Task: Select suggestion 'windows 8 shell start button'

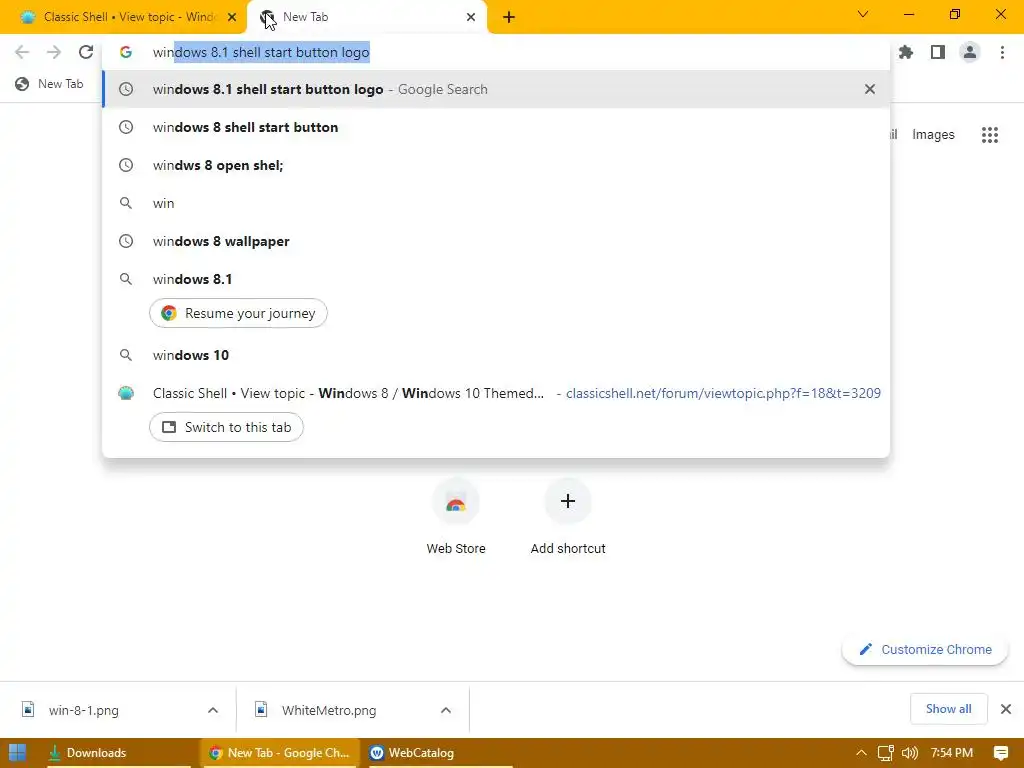Action: [496, 127]
